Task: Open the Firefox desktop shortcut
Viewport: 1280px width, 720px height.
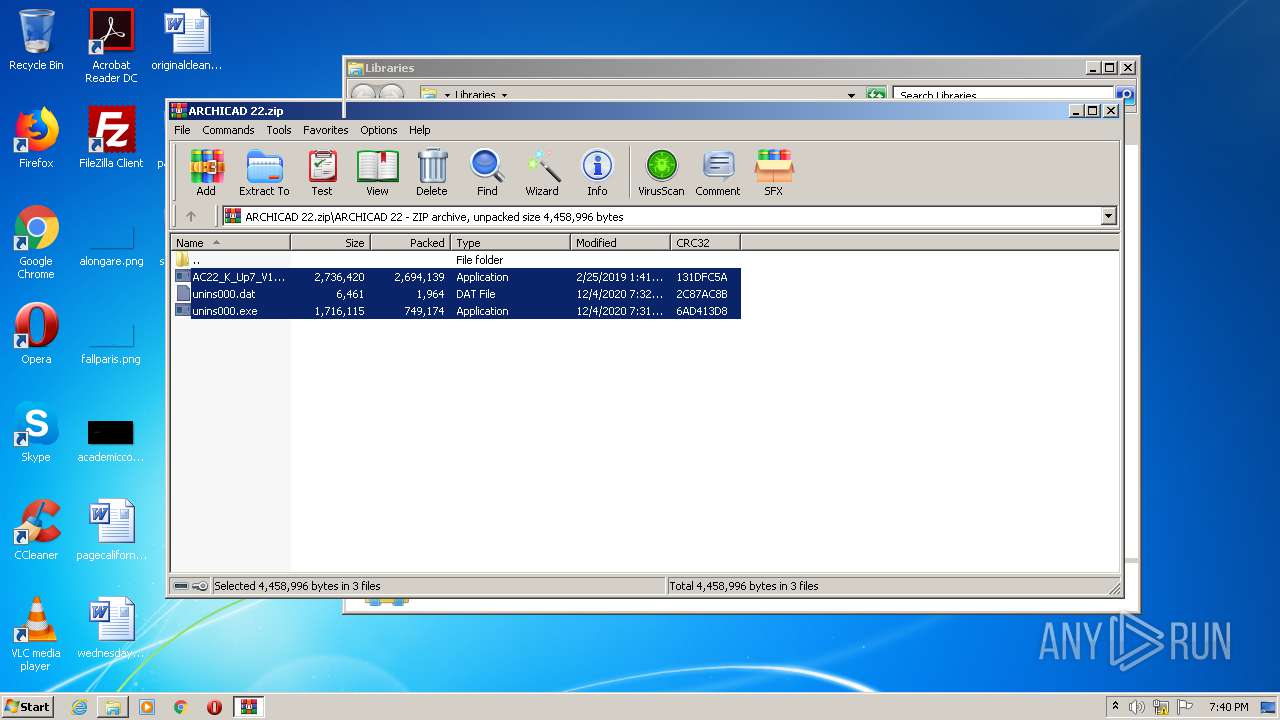Action: 36,137
